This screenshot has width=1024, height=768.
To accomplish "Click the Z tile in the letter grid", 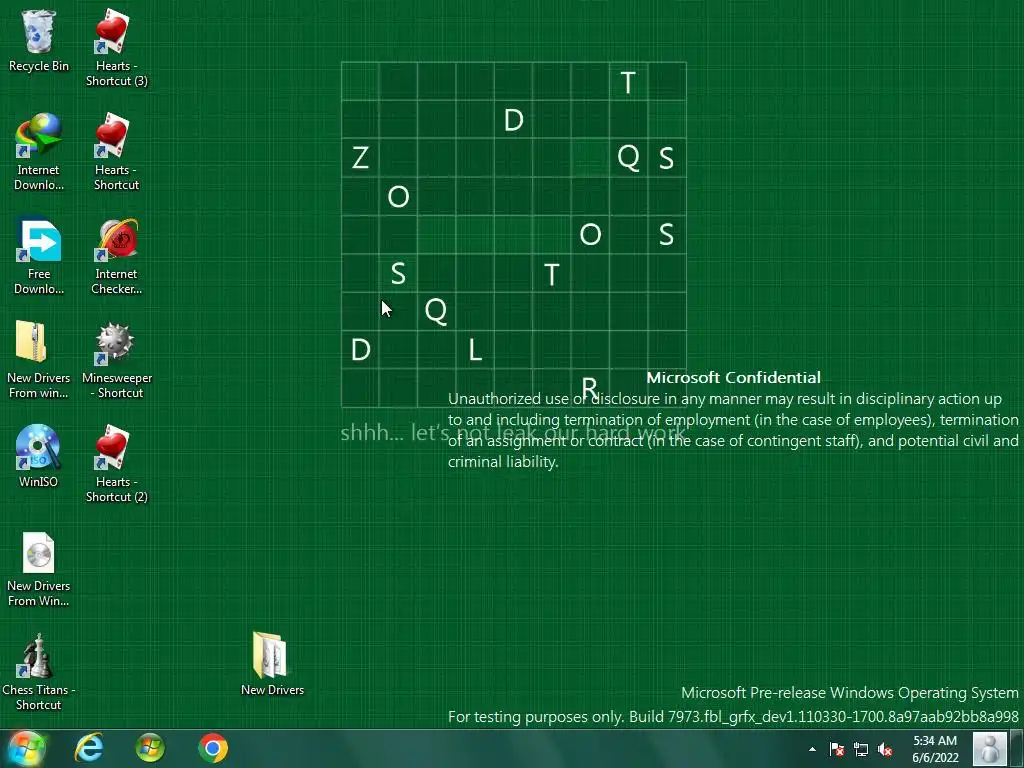I will pos(360,157).
